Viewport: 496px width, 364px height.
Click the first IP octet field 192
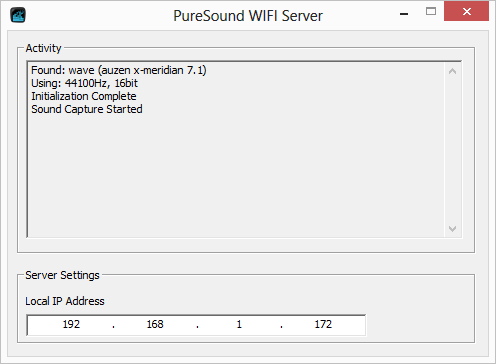click(x=71, y=324)
